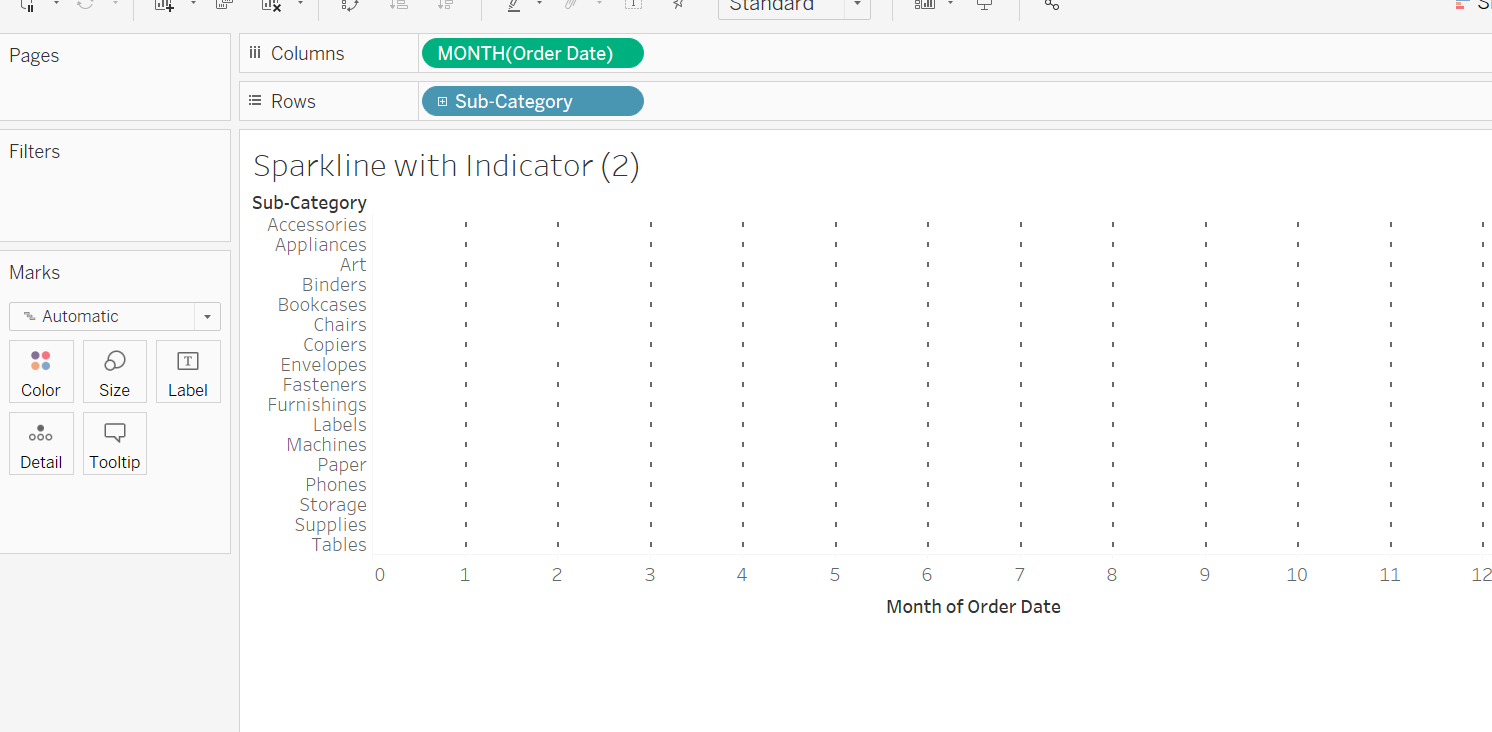Select the Phones row label

pos(336,485)
